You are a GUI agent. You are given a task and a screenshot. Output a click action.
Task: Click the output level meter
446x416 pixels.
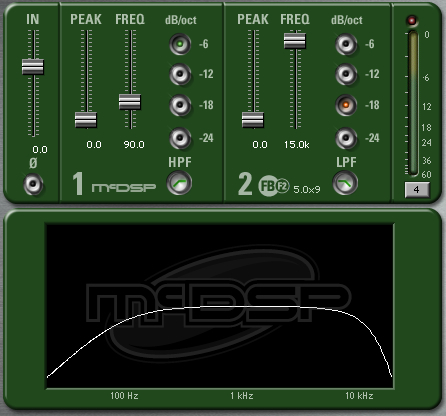pyautogui.click(x=413, y=103)
